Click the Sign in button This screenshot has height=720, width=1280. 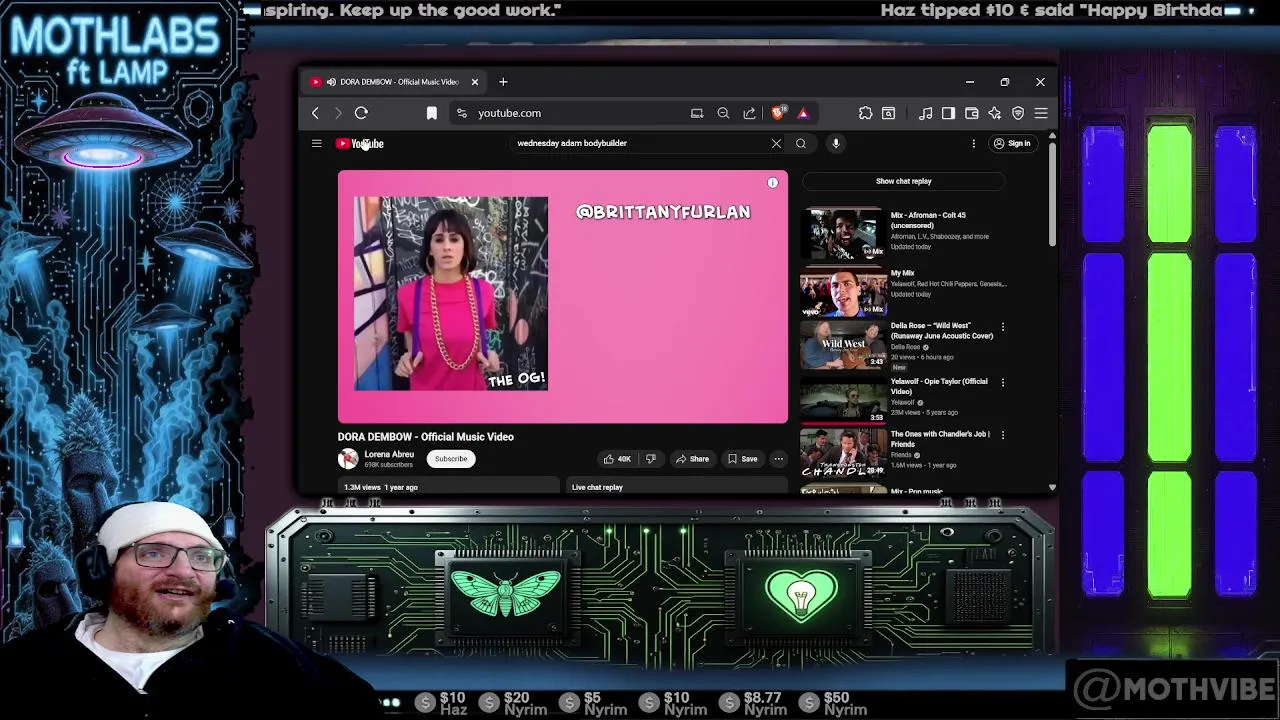pyautogui.click(x=1011, y=143)
